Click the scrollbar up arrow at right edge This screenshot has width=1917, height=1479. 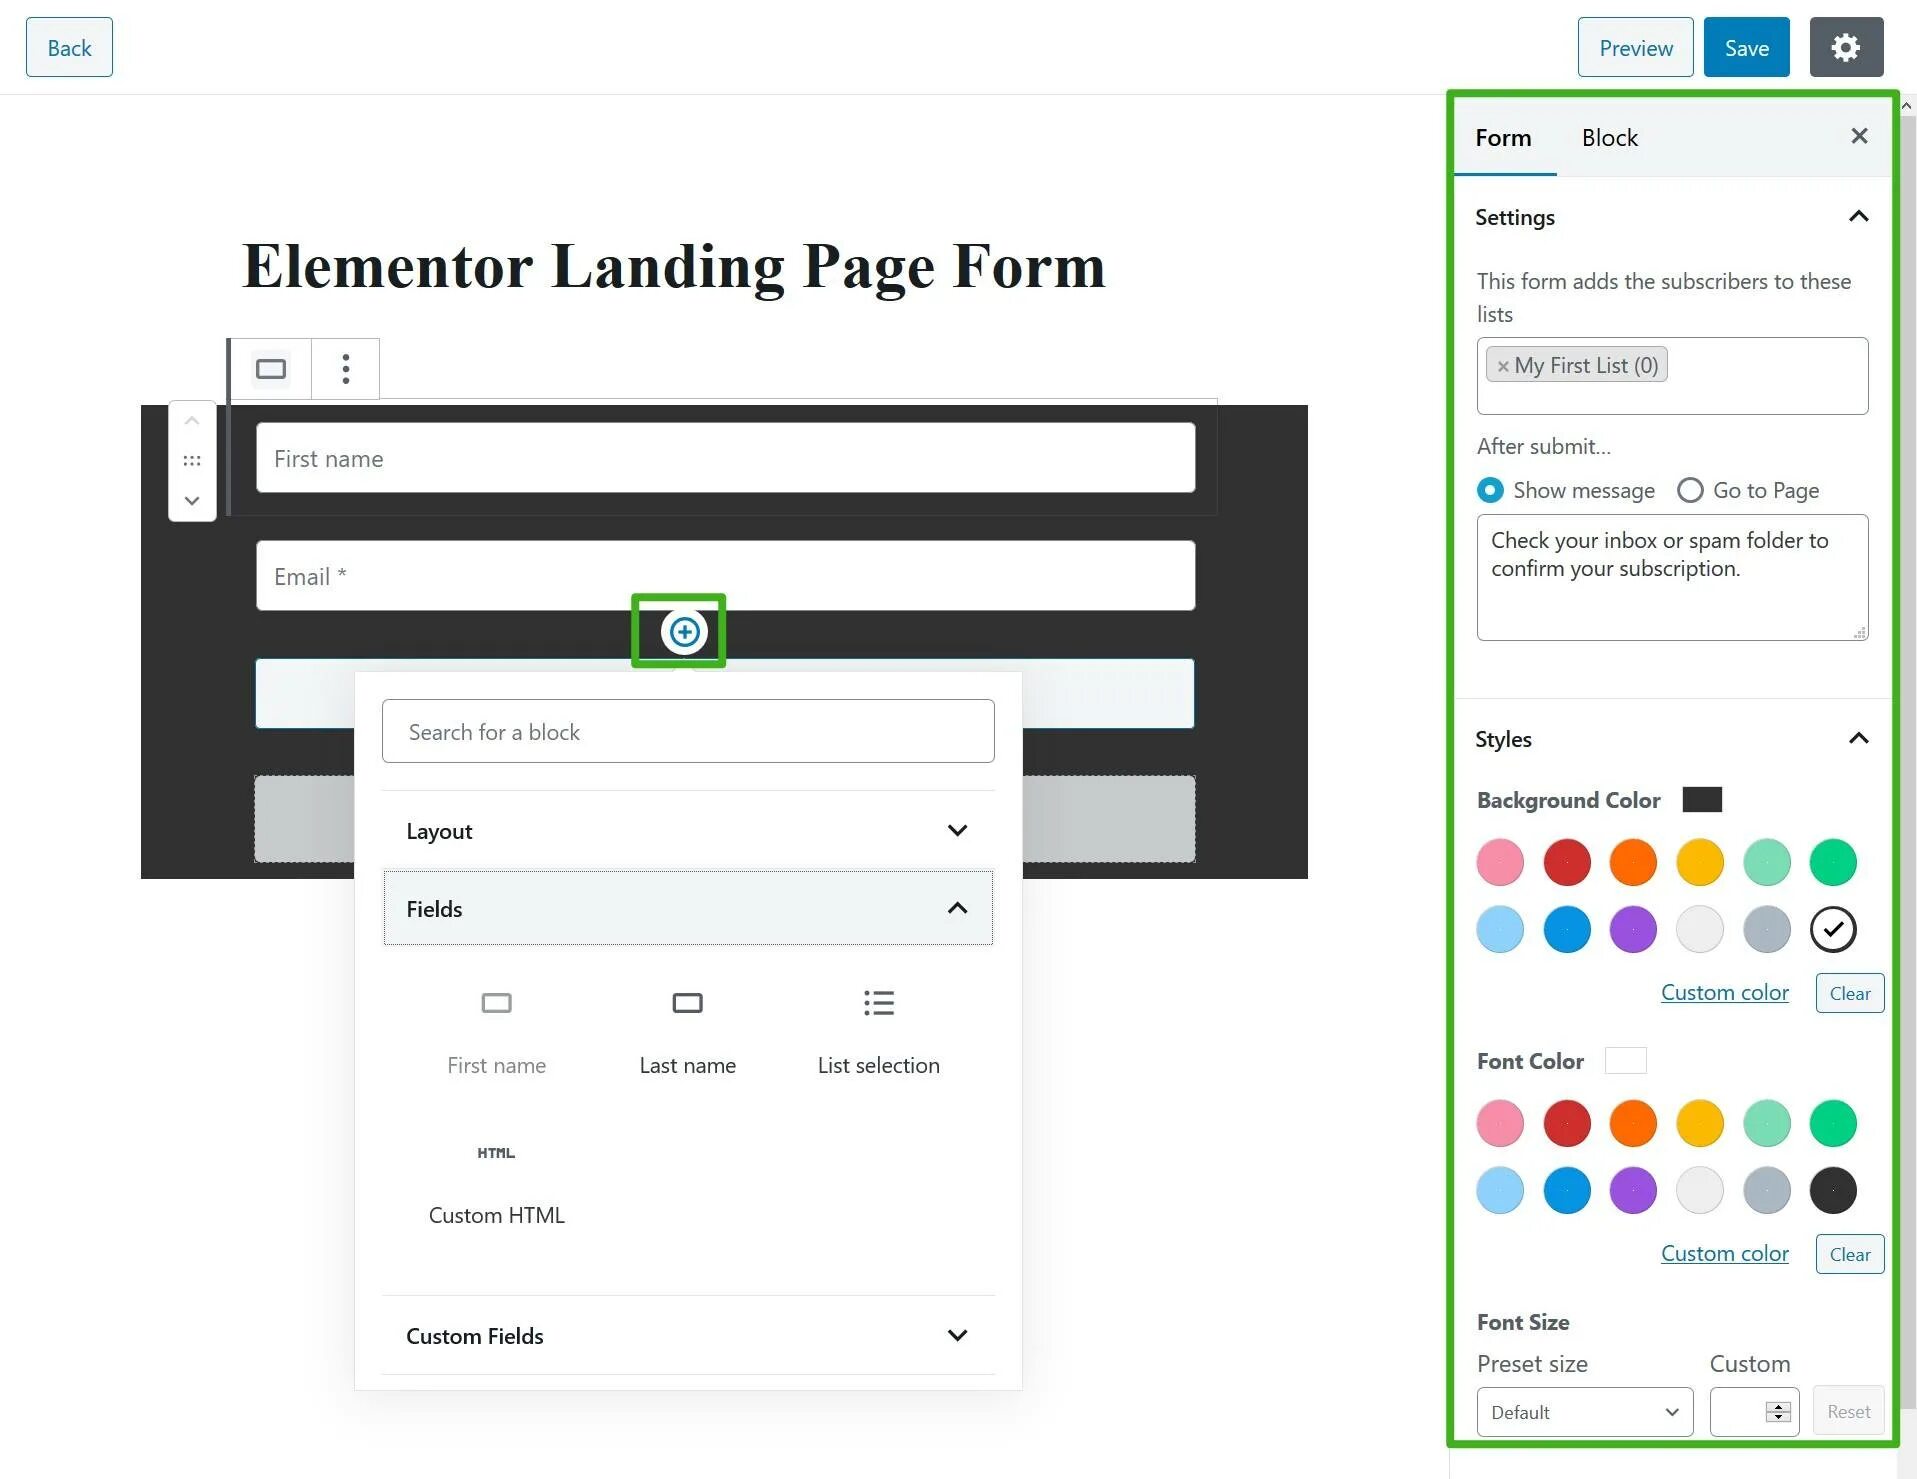pos(1908,105)
